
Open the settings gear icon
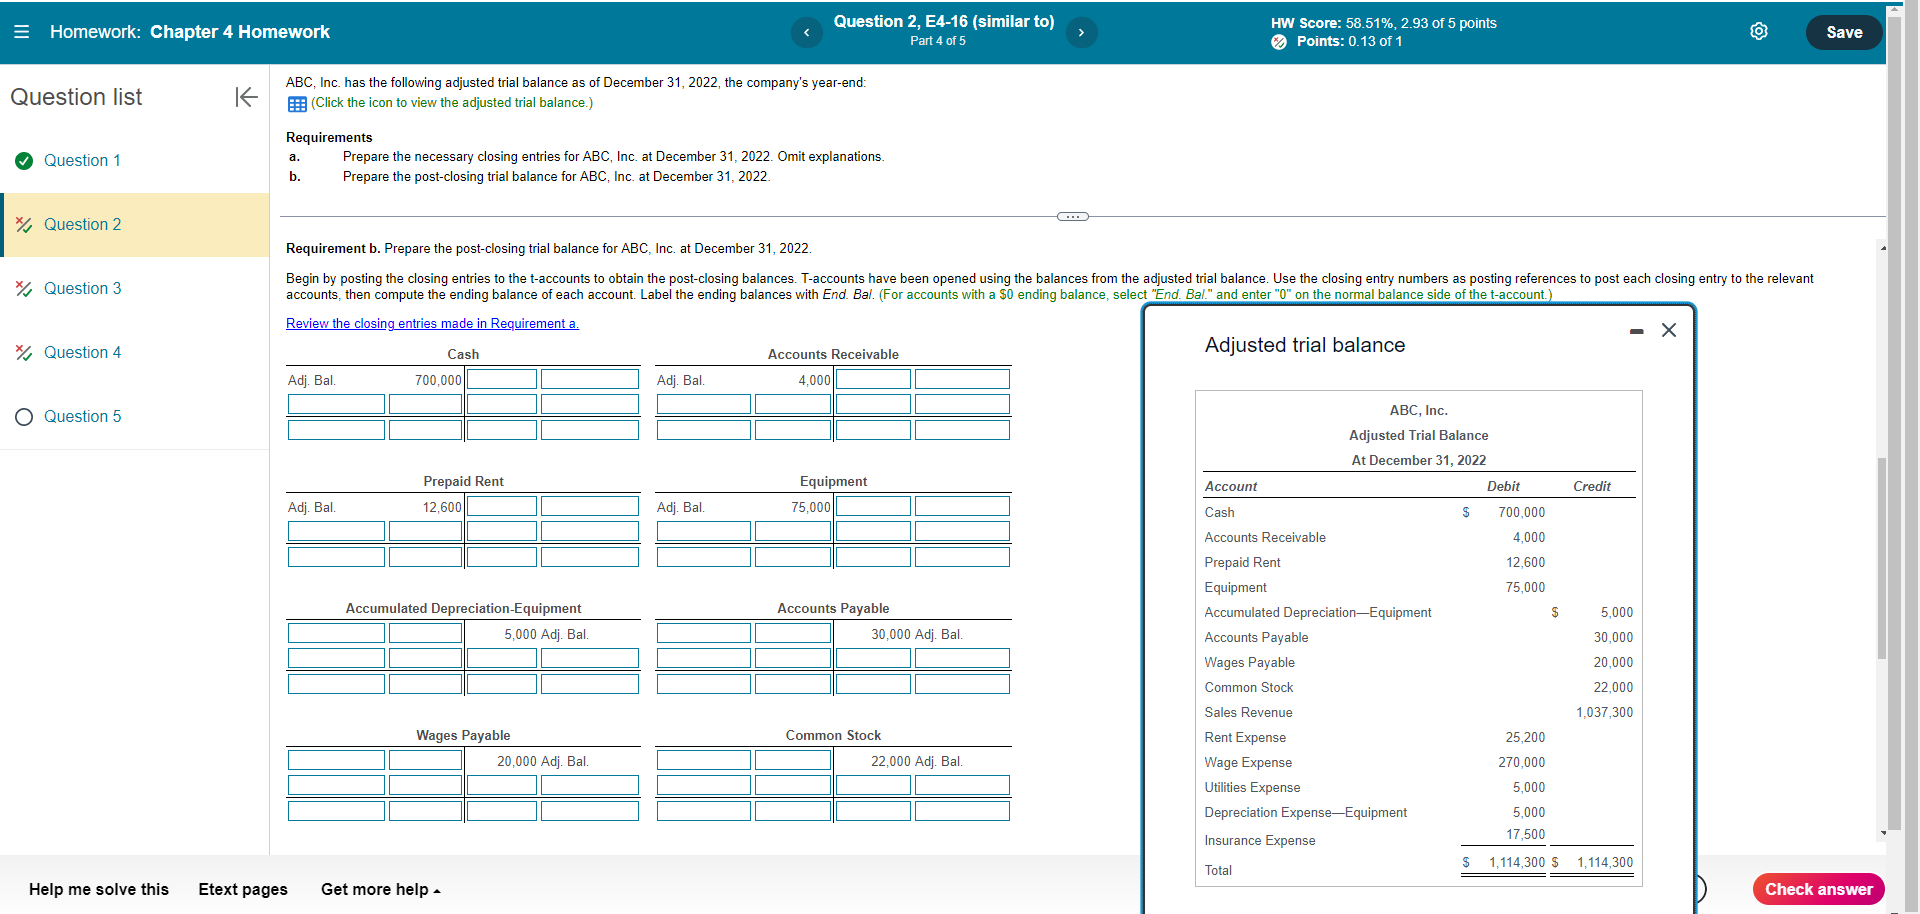[x=1759, y=32]
